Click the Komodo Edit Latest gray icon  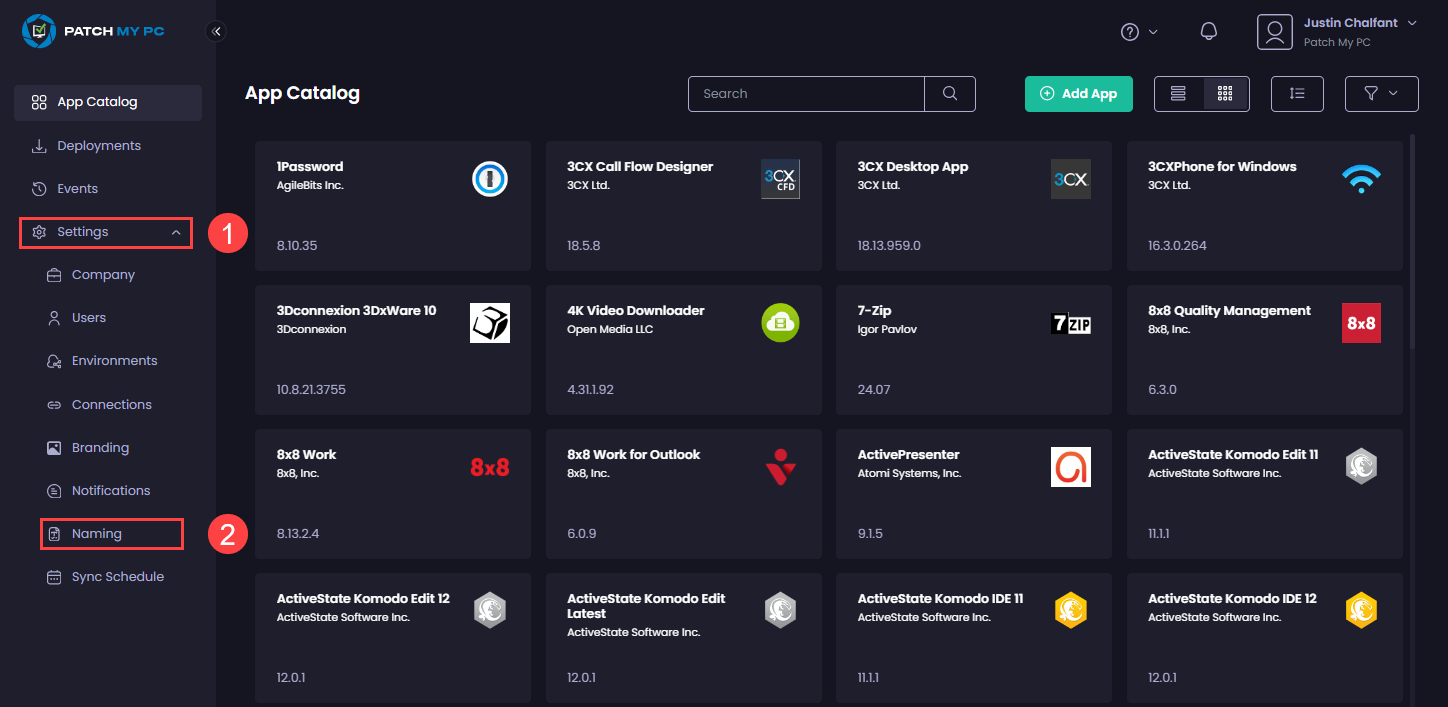(780, 610)
